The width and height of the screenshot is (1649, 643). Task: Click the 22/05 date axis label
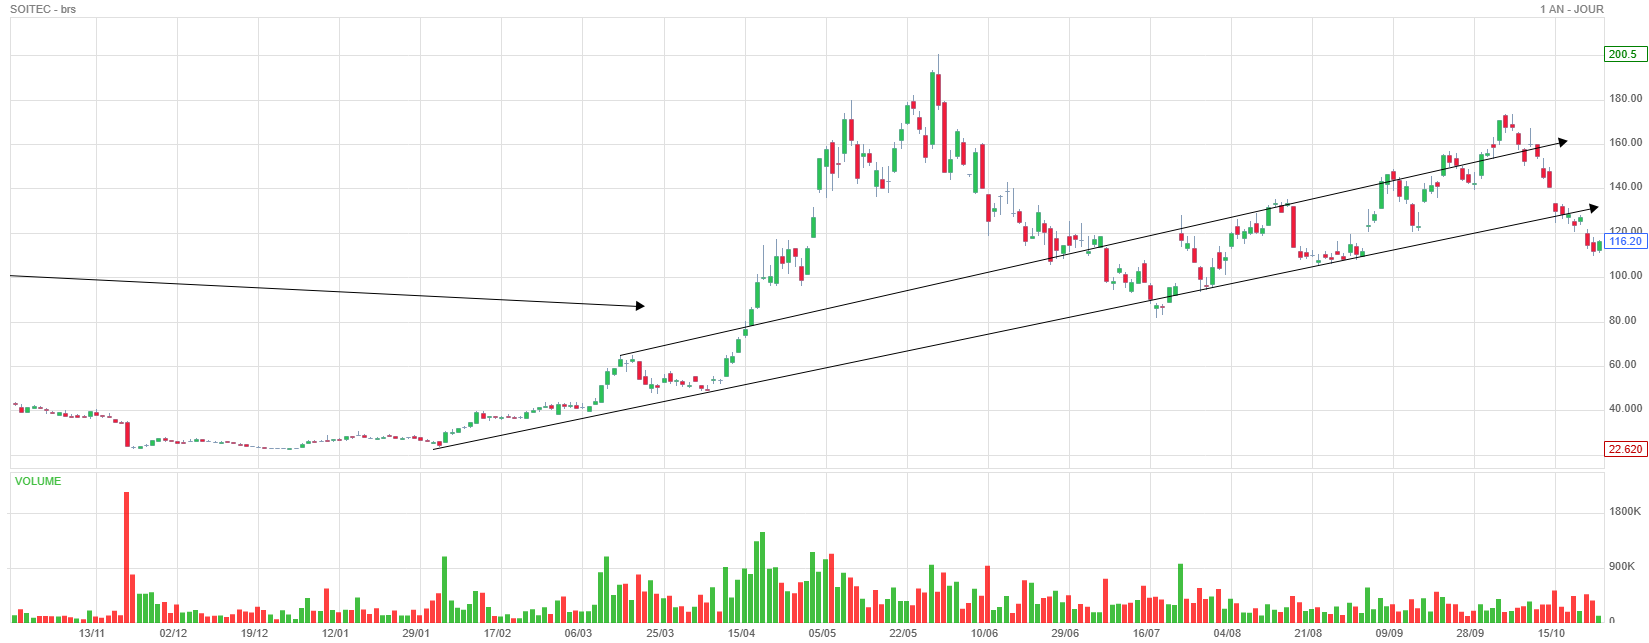pos(903,633)
